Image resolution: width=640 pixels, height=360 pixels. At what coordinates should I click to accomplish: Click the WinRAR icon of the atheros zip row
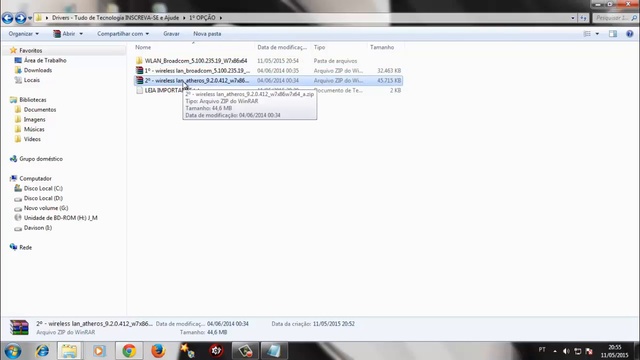click(x=139, y=80)
